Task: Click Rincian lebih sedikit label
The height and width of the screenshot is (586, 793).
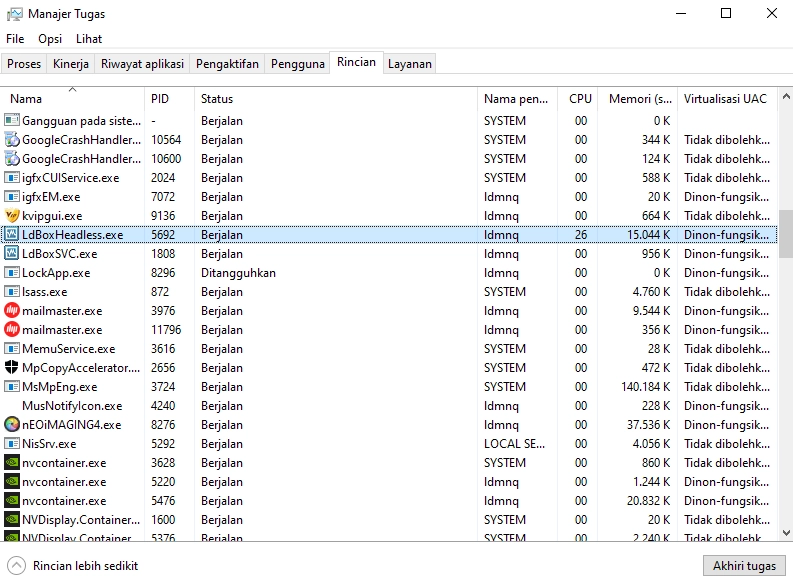Action: [x=85, y=566]
